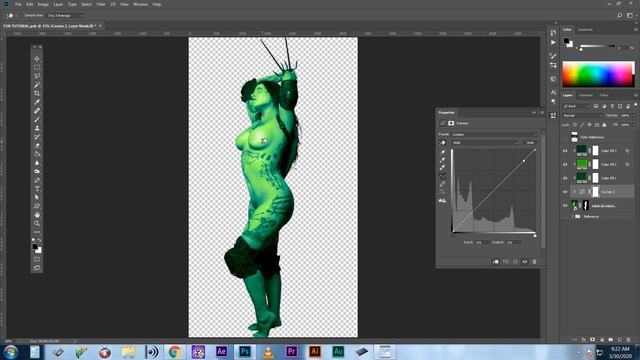Viewport: 640px width, 360px height.
Task: Open the Preset dropdown in Curves
Action: click(494, 134)
